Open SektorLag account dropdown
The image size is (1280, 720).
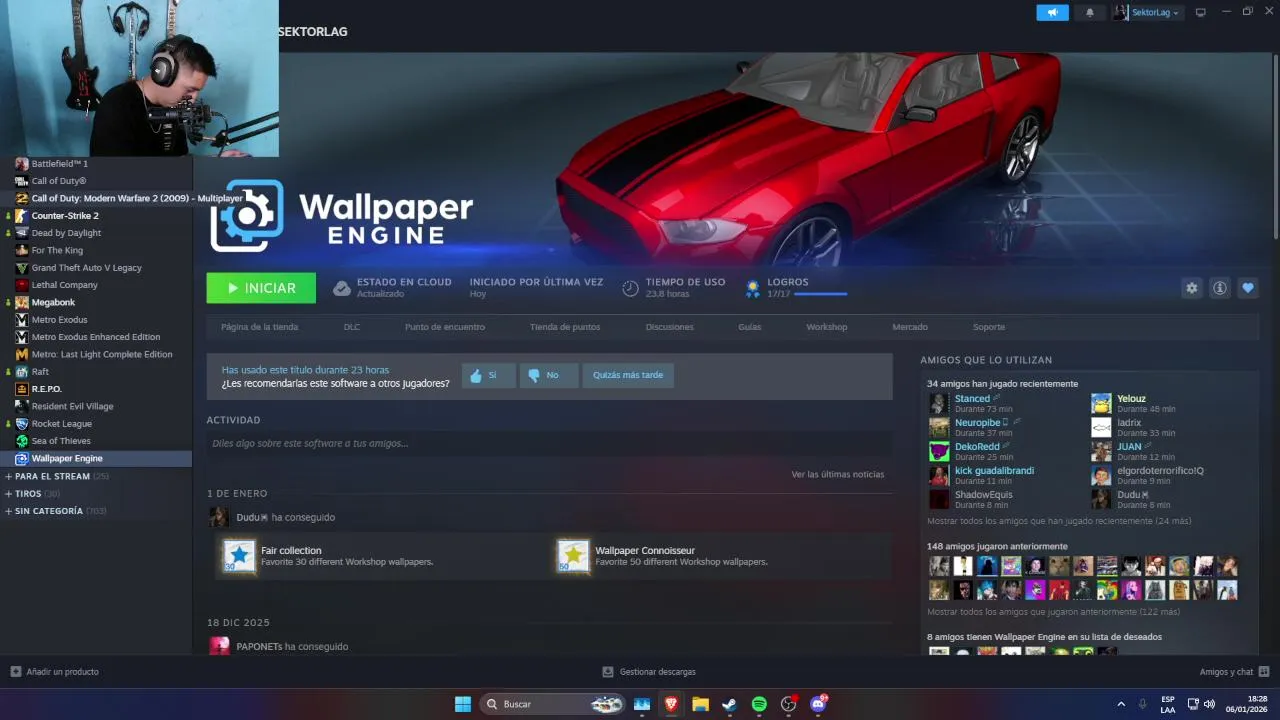[1147, 13]
